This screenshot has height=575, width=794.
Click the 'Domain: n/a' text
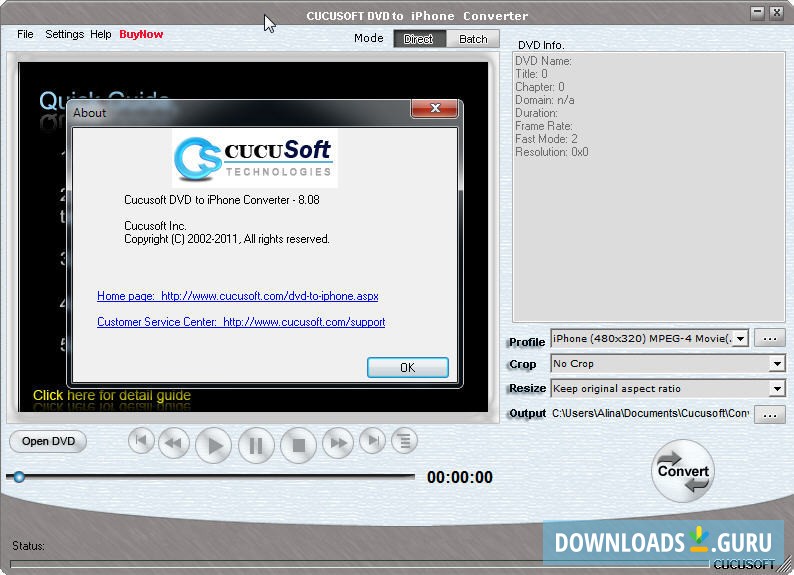tap(545, 100)
